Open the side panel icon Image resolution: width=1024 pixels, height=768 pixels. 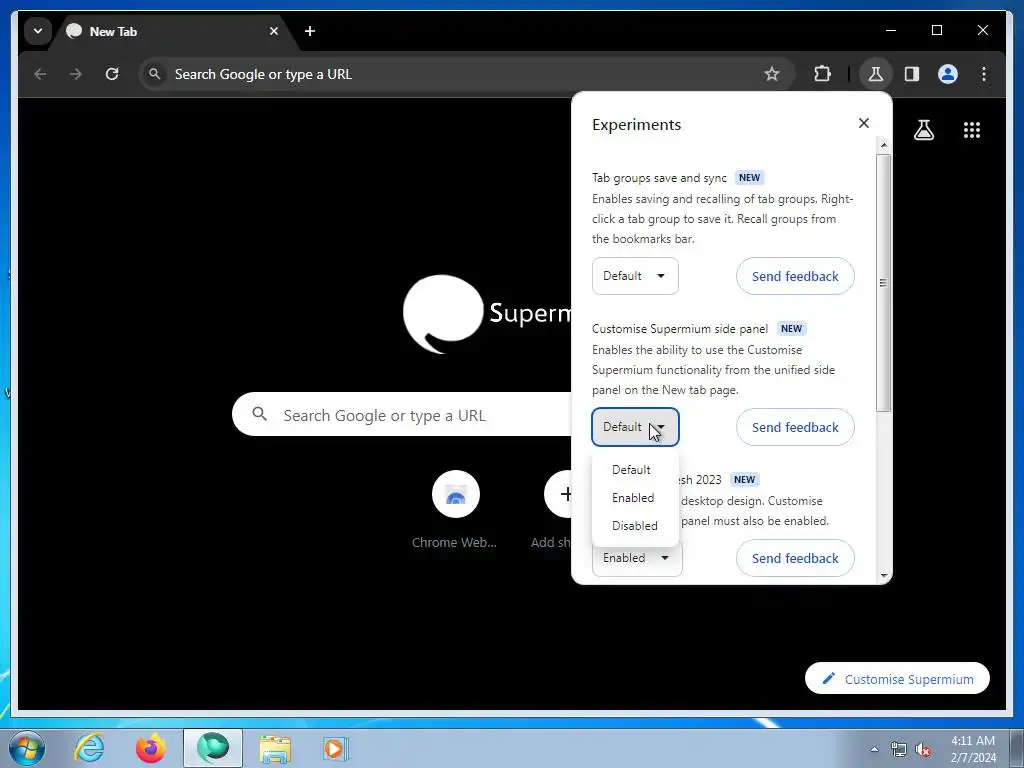click(912, 74)
